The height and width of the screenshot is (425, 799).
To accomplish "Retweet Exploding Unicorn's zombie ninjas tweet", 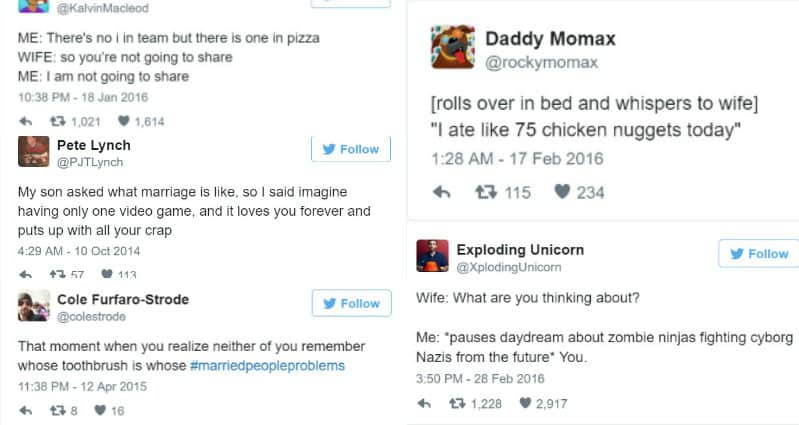I will tap(458, 403).
